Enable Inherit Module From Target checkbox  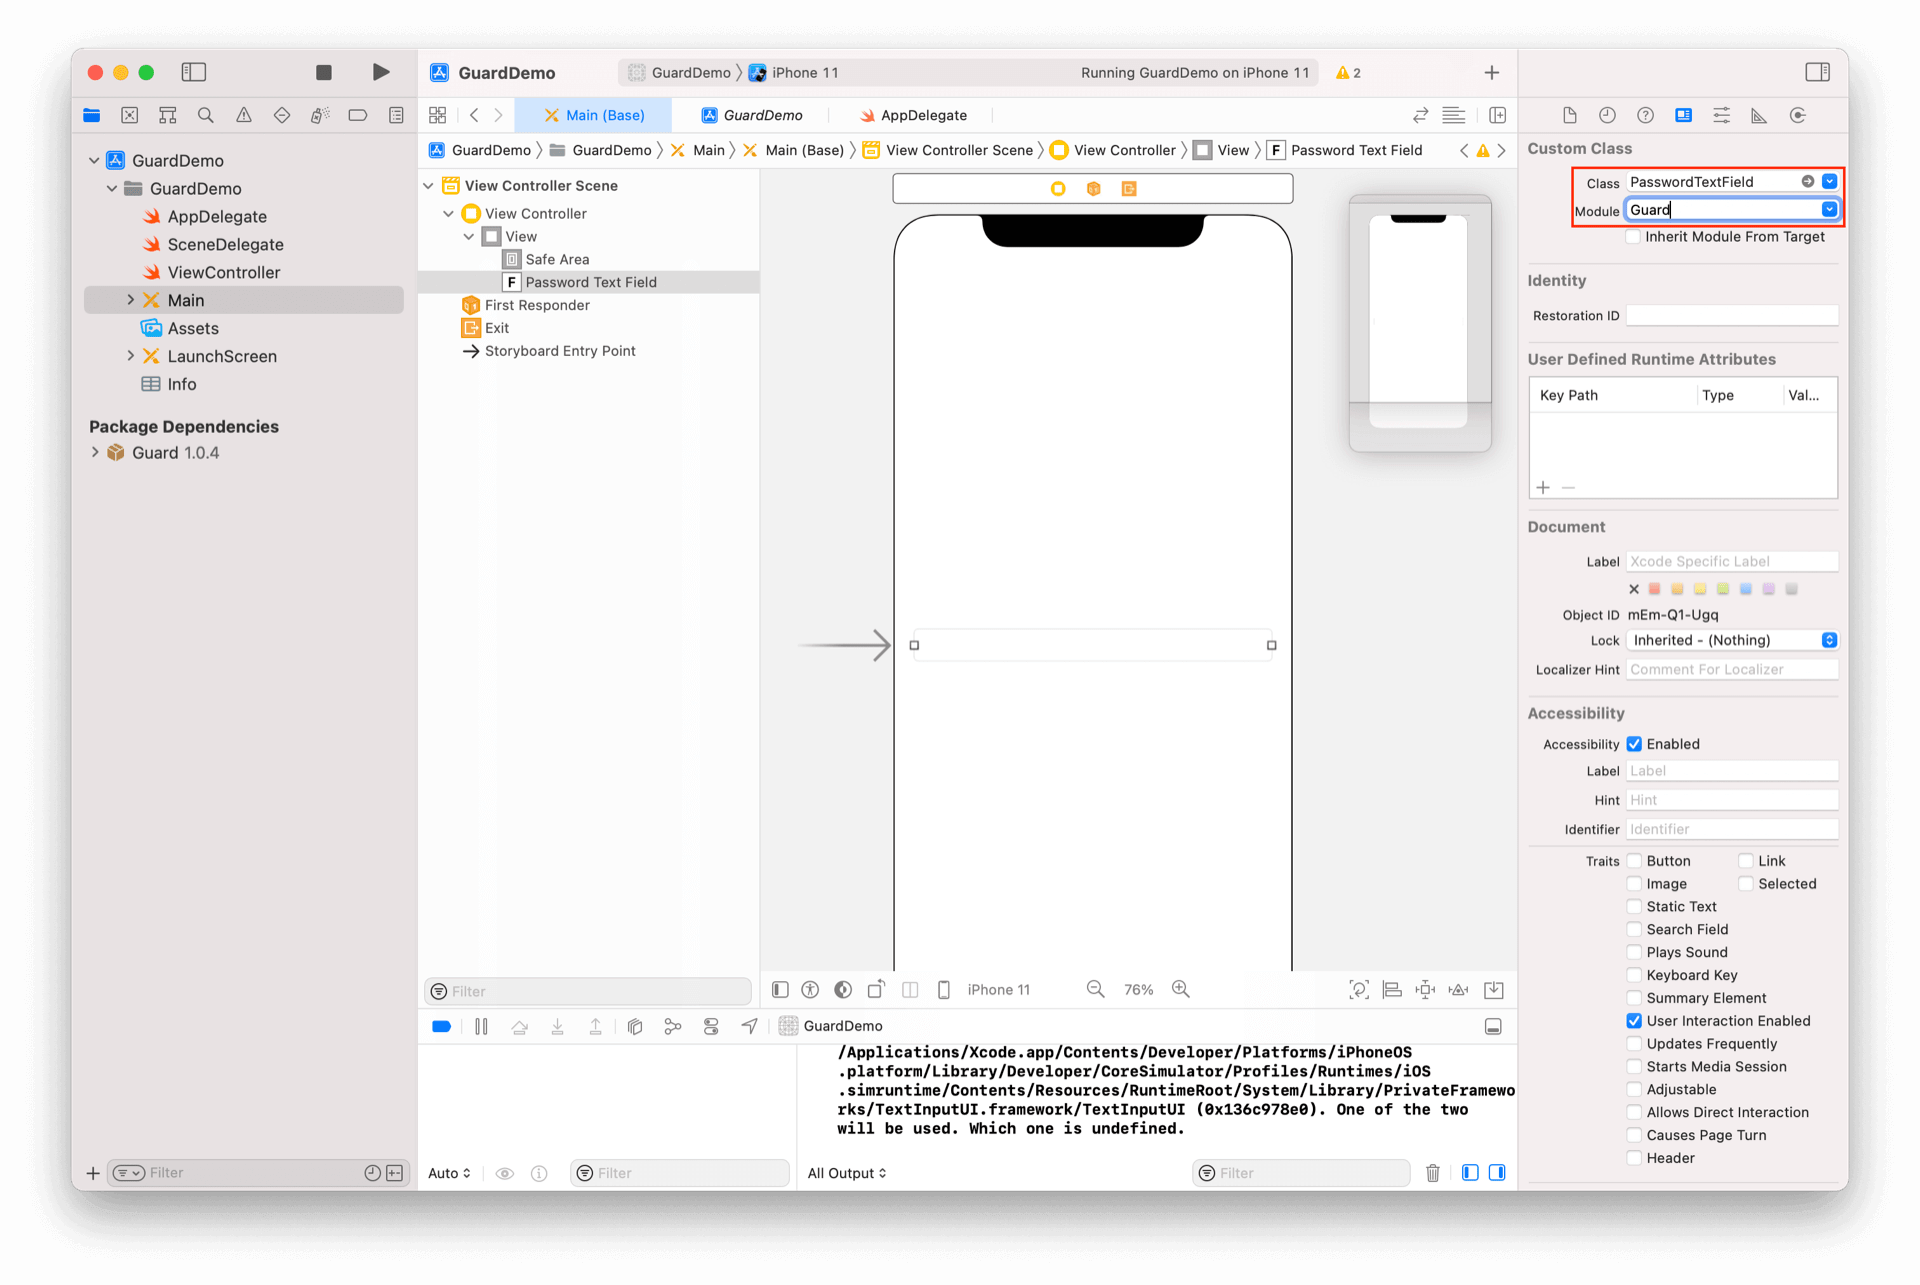[1633, 237]
